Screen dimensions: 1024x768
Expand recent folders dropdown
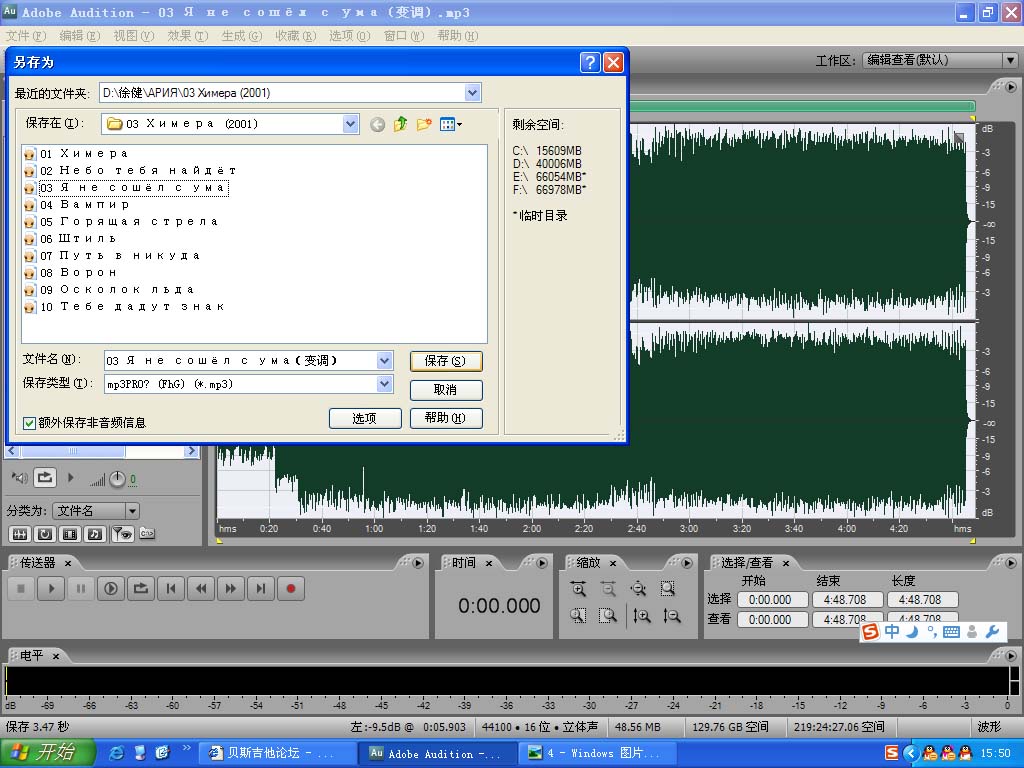click(472, 93)
